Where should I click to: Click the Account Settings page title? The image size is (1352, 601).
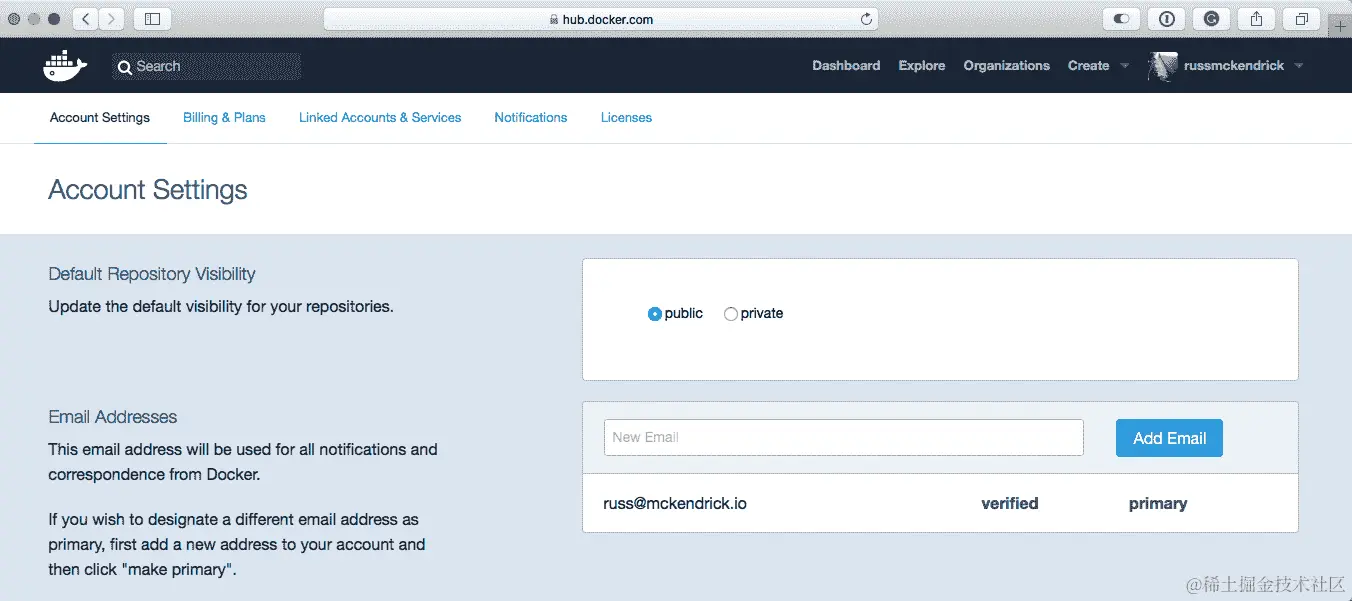click(148, 190)
